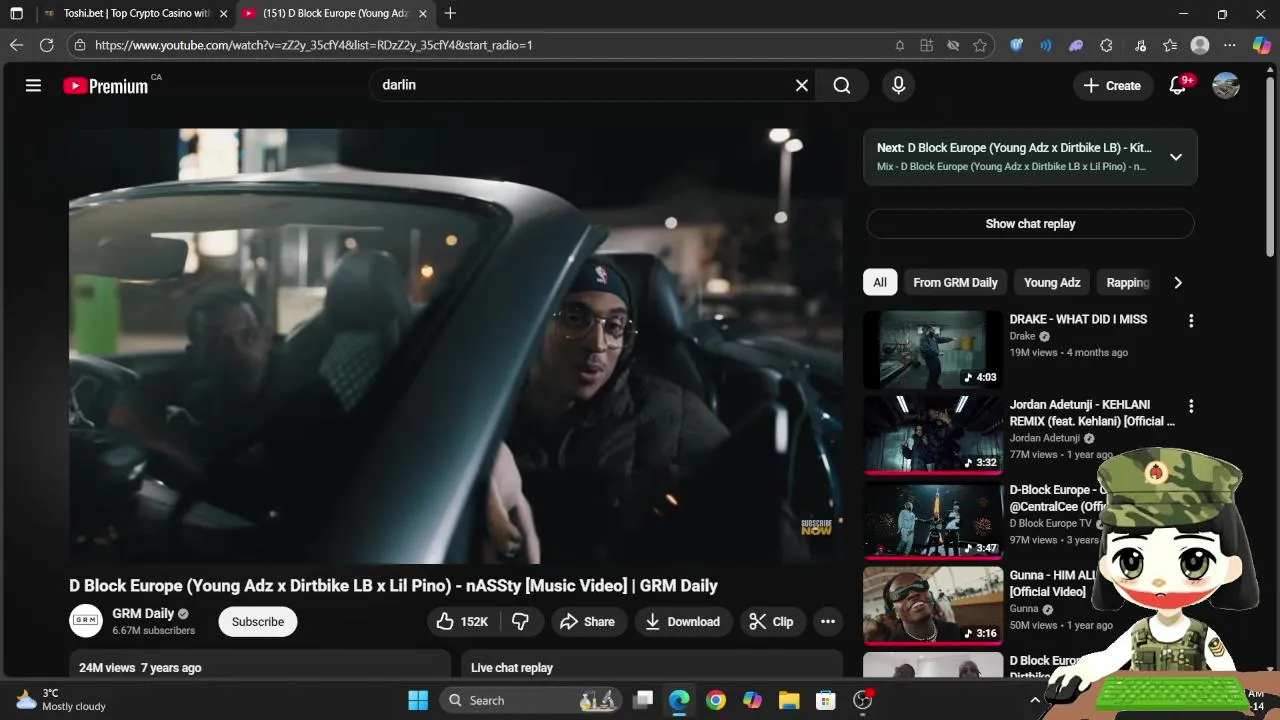Open the Windows Start menu
1280x720 pixels.
coord(418,700)
